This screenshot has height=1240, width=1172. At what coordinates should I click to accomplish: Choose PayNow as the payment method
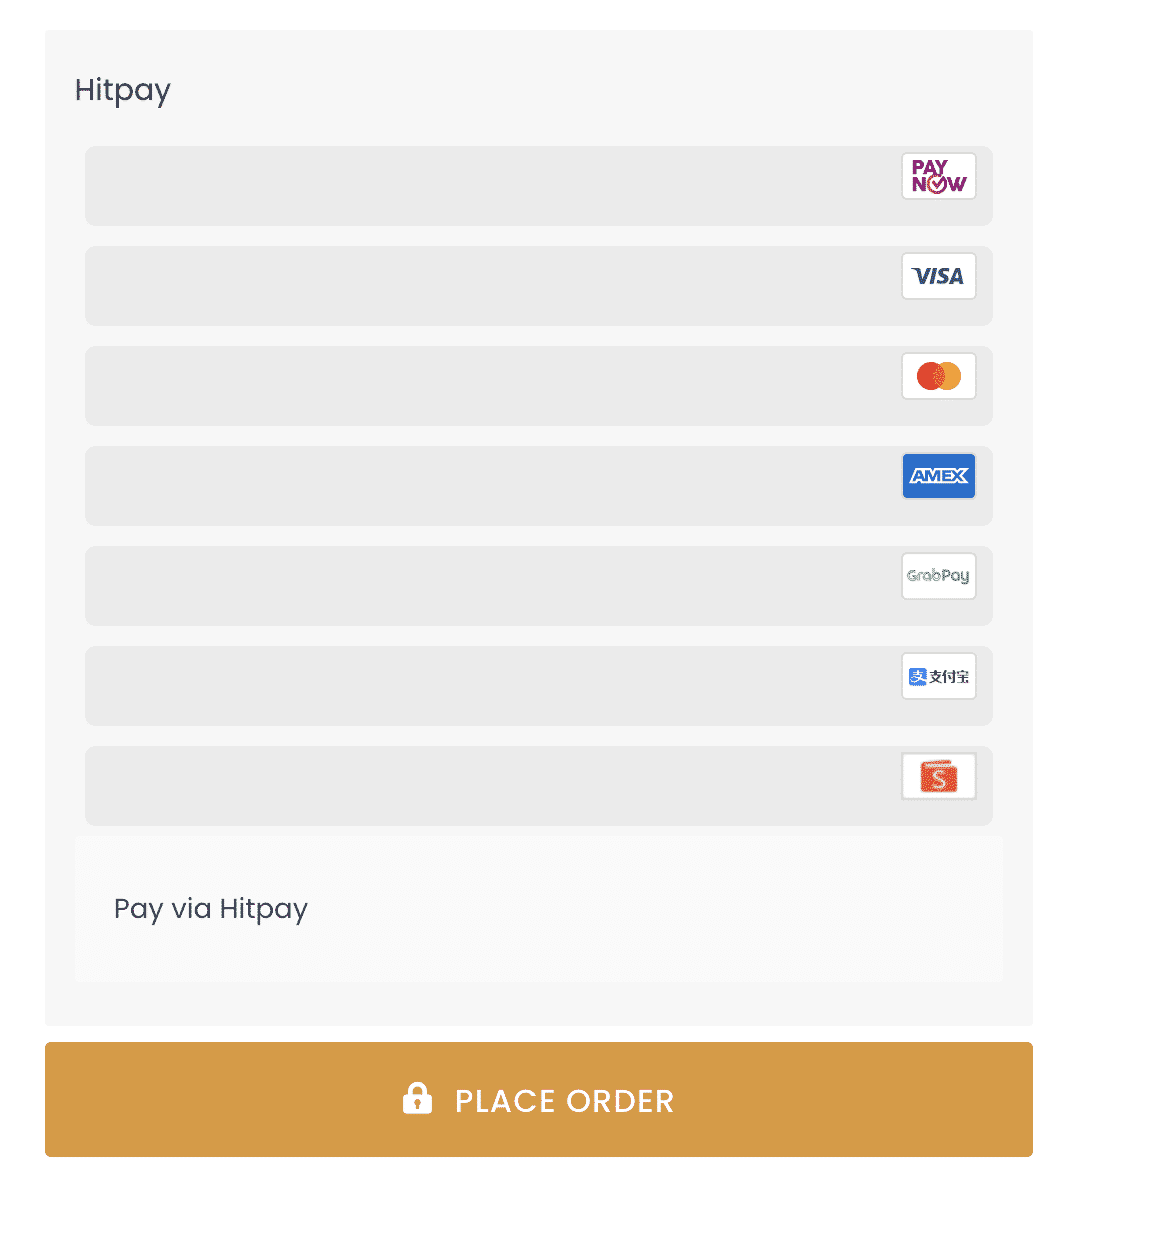[500, 185]
